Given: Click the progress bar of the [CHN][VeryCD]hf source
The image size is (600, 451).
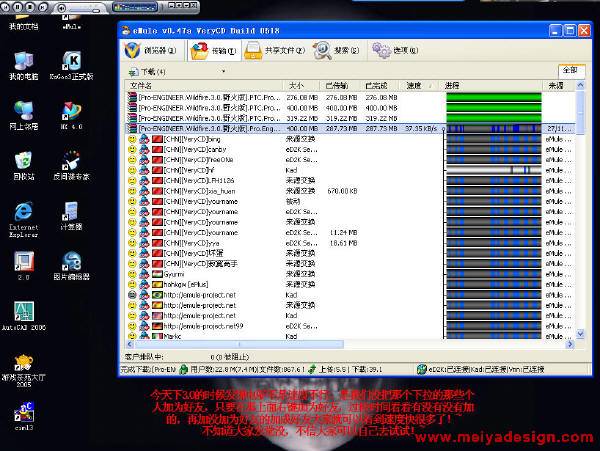Looking at the screenshot, I should point(494,170).
